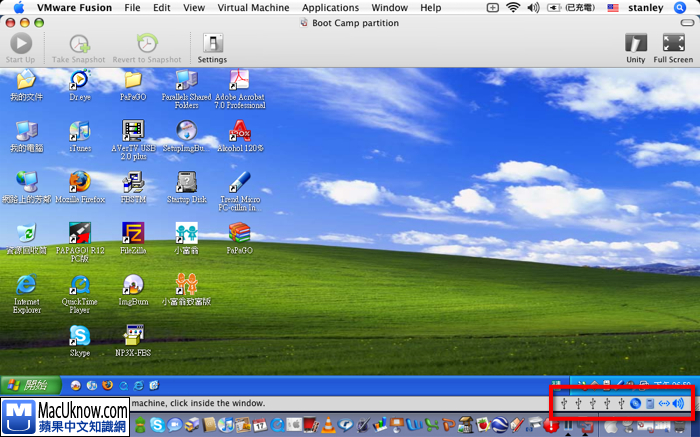The image size is (700, 437).
Task: Click the Settings toolbar button
Action: pos(212,47)
